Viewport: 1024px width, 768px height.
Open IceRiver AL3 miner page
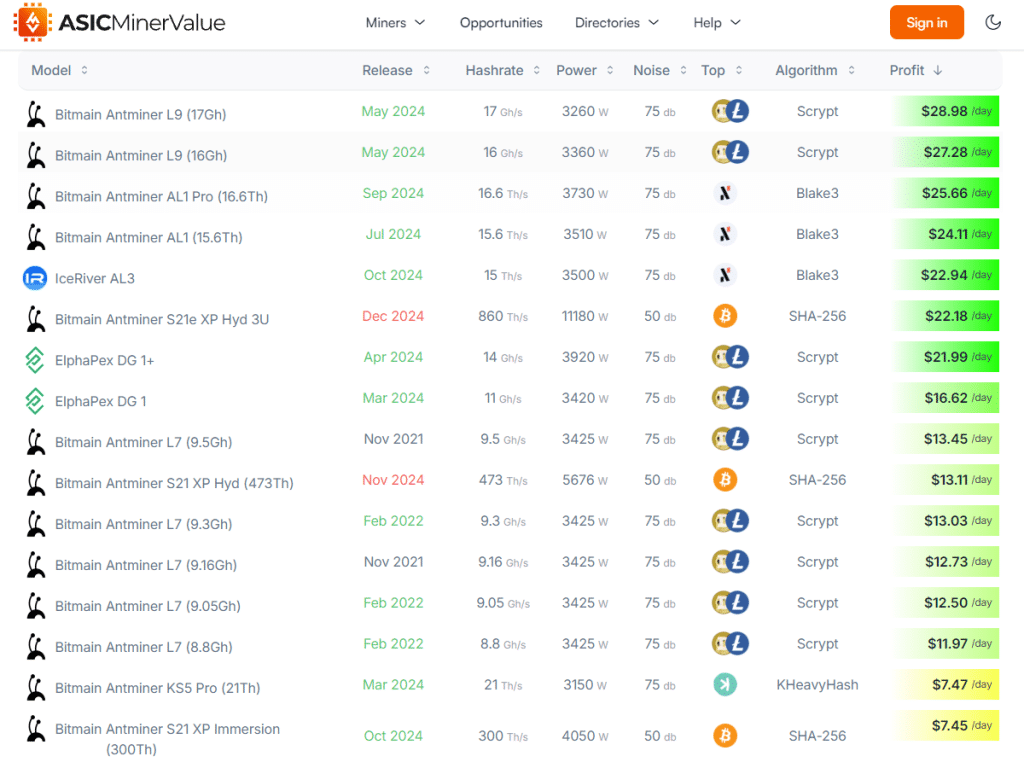point(95,279)
